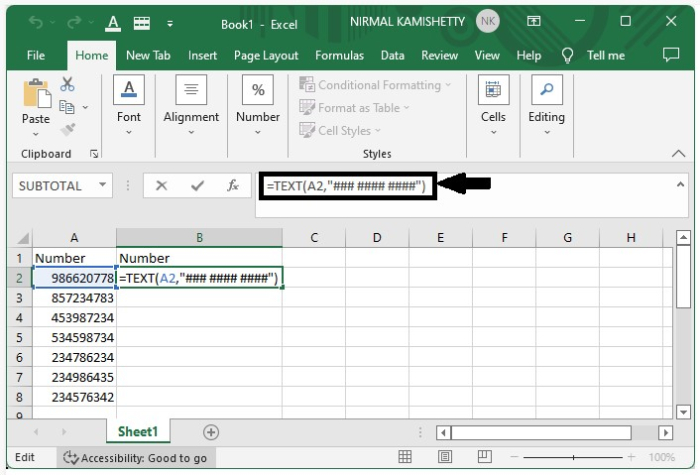Screen dimensions: 700x475
Task: Select column H header
Action: tap(631, 238)
